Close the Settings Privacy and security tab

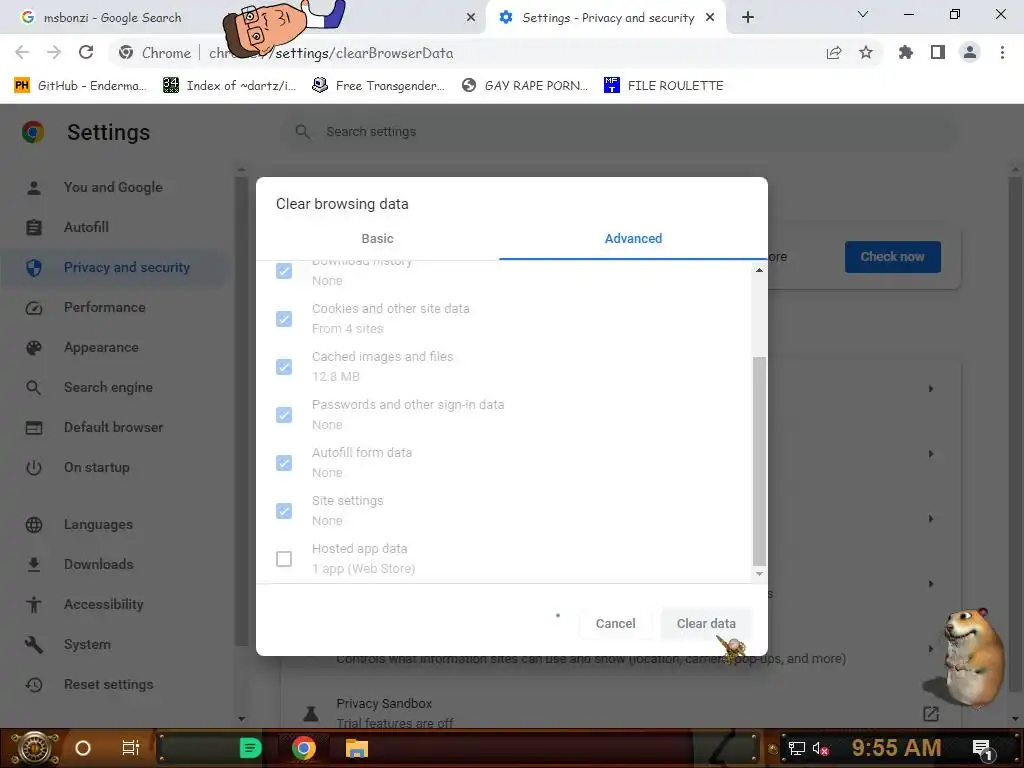coord(710,18)
